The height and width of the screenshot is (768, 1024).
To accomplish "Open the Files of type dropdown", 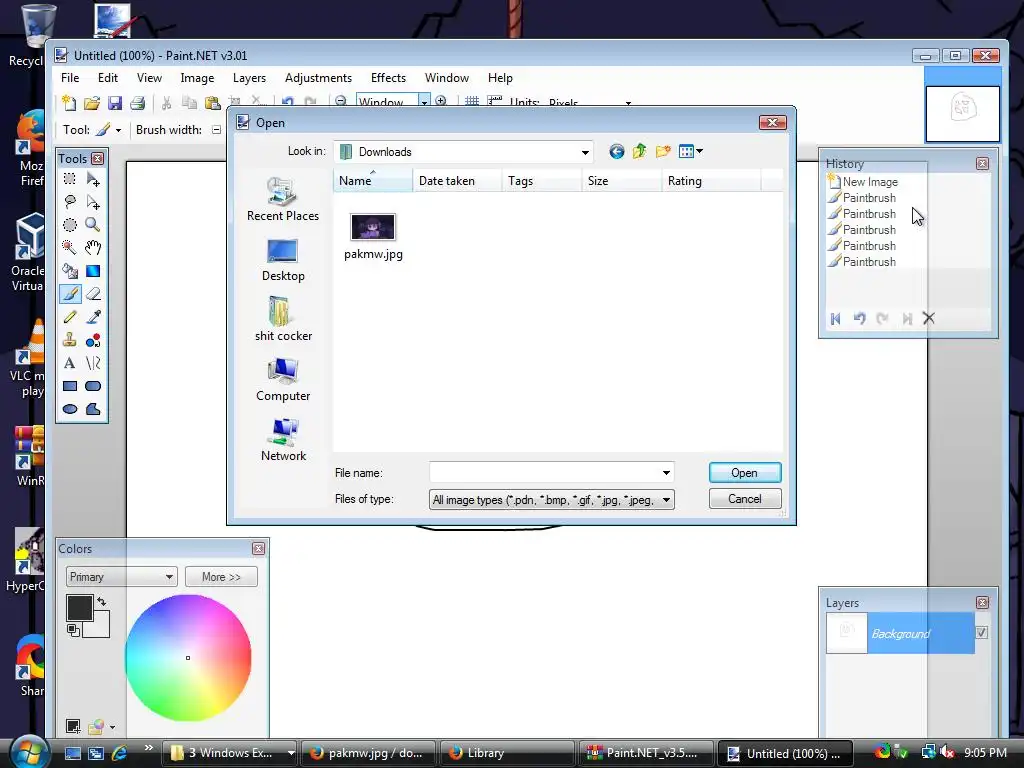I will (x=666, y=500).
